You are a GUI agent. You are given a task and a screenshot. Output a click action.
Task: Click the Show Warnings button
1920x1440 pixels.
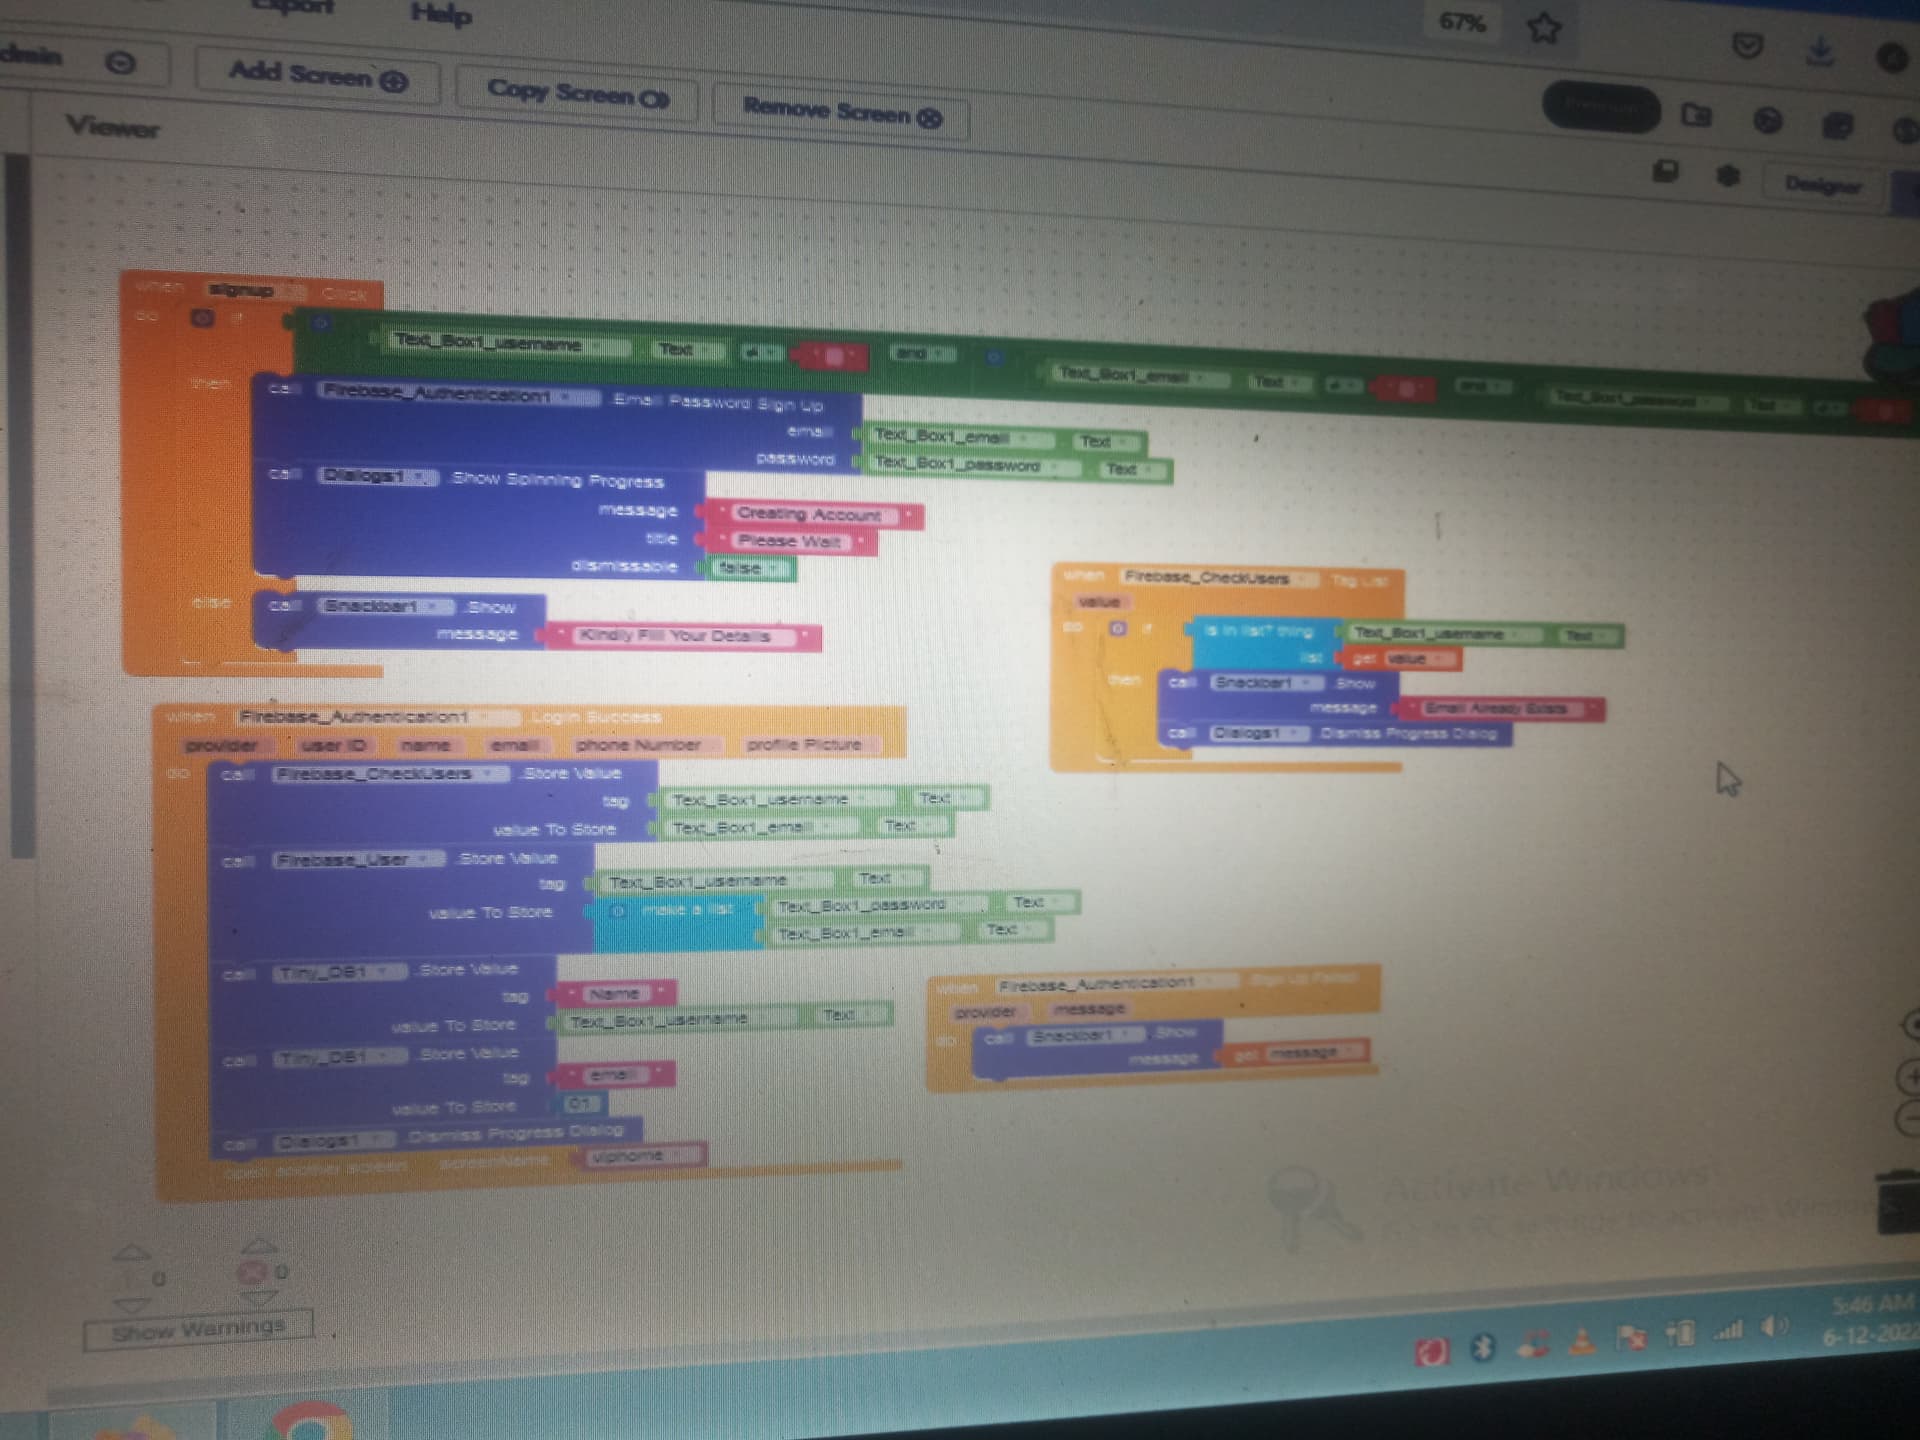(199, 1329)
